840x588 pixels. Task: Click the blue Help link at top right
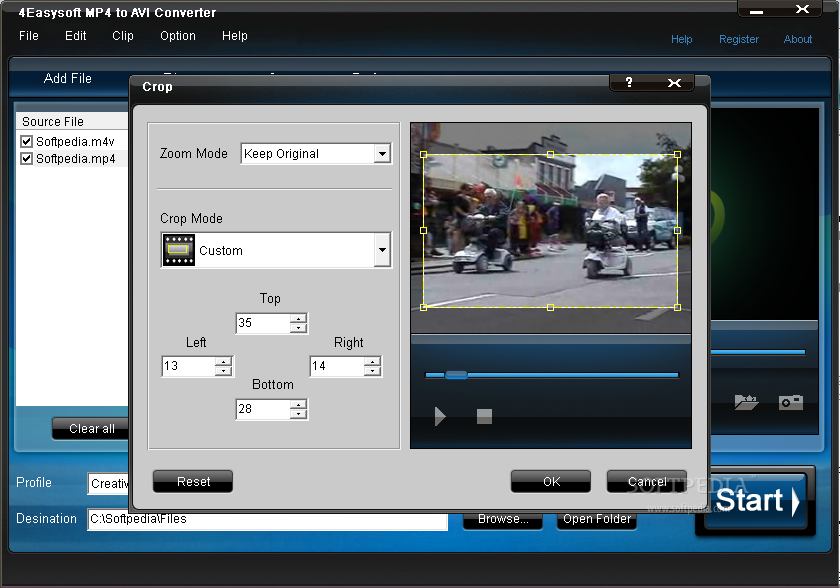point(681,39)
